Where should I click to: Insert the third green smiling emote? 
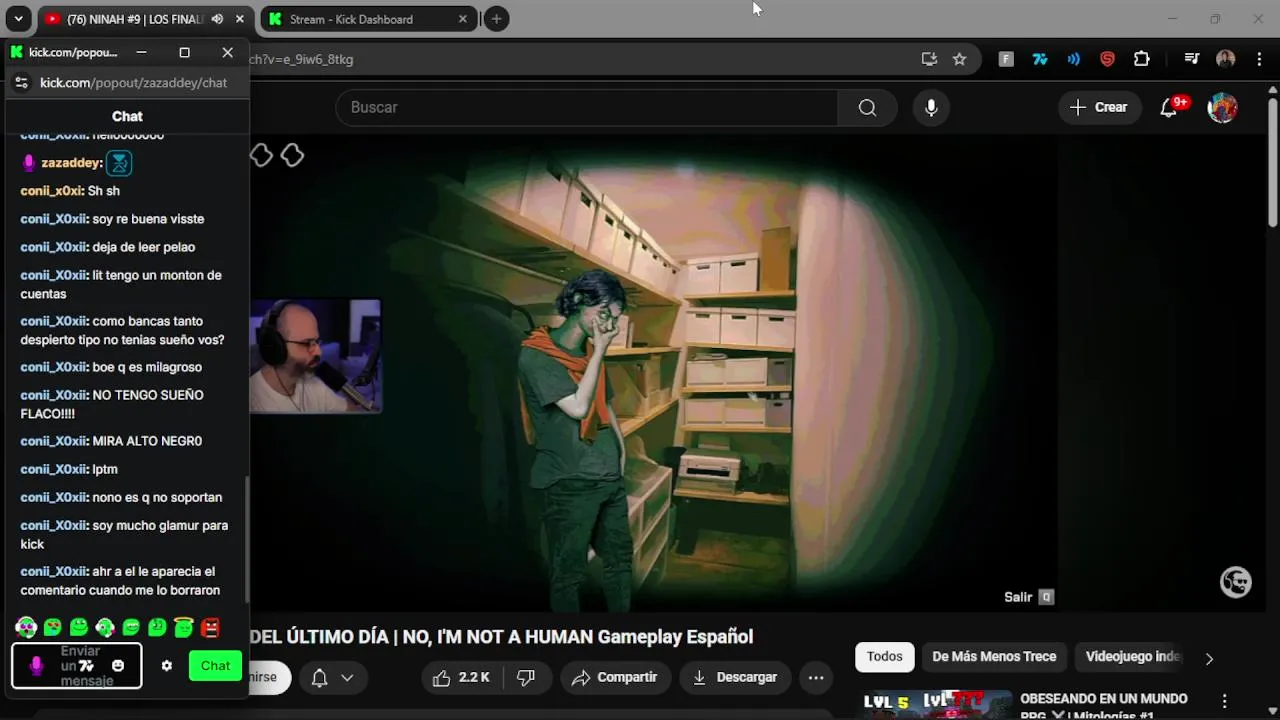click(79, 628)
